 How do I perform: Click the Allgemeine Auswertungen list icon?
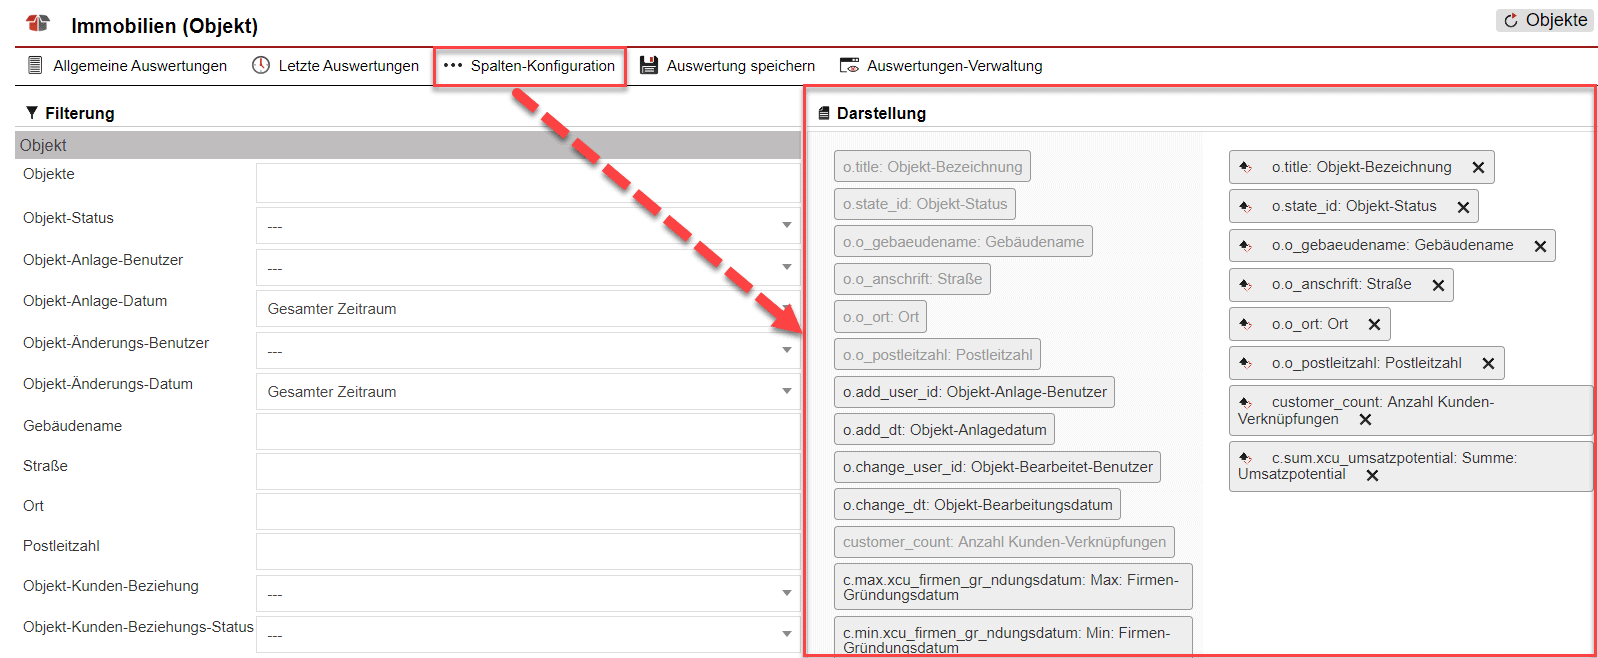(x=35, y=66)
